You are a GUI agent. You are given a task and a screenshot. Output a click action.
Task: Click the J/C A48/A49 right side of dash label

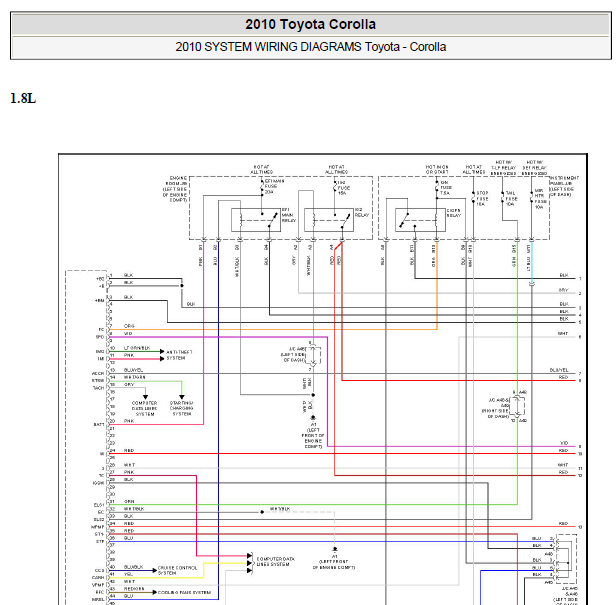pos(496,408)
